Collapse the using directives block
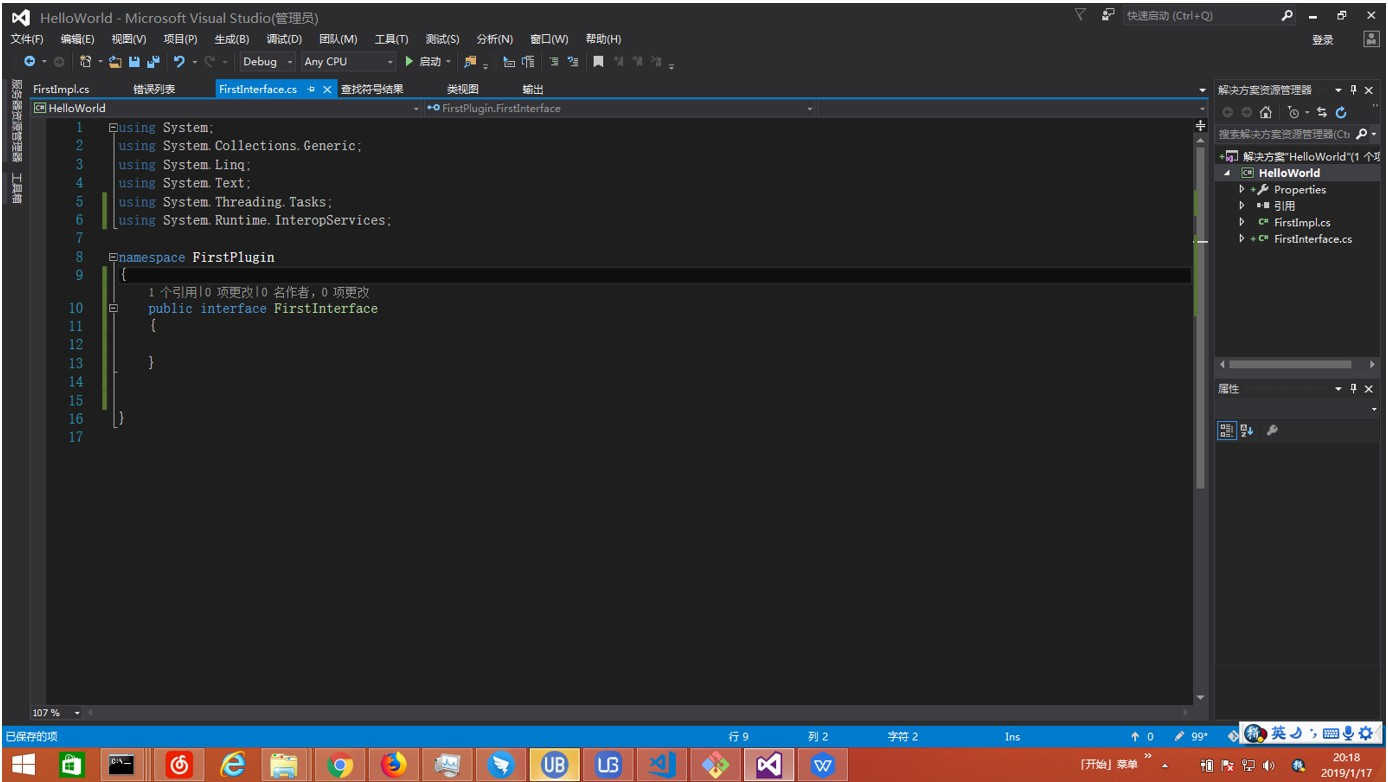The image size is (1388, 782). point(113,128)
